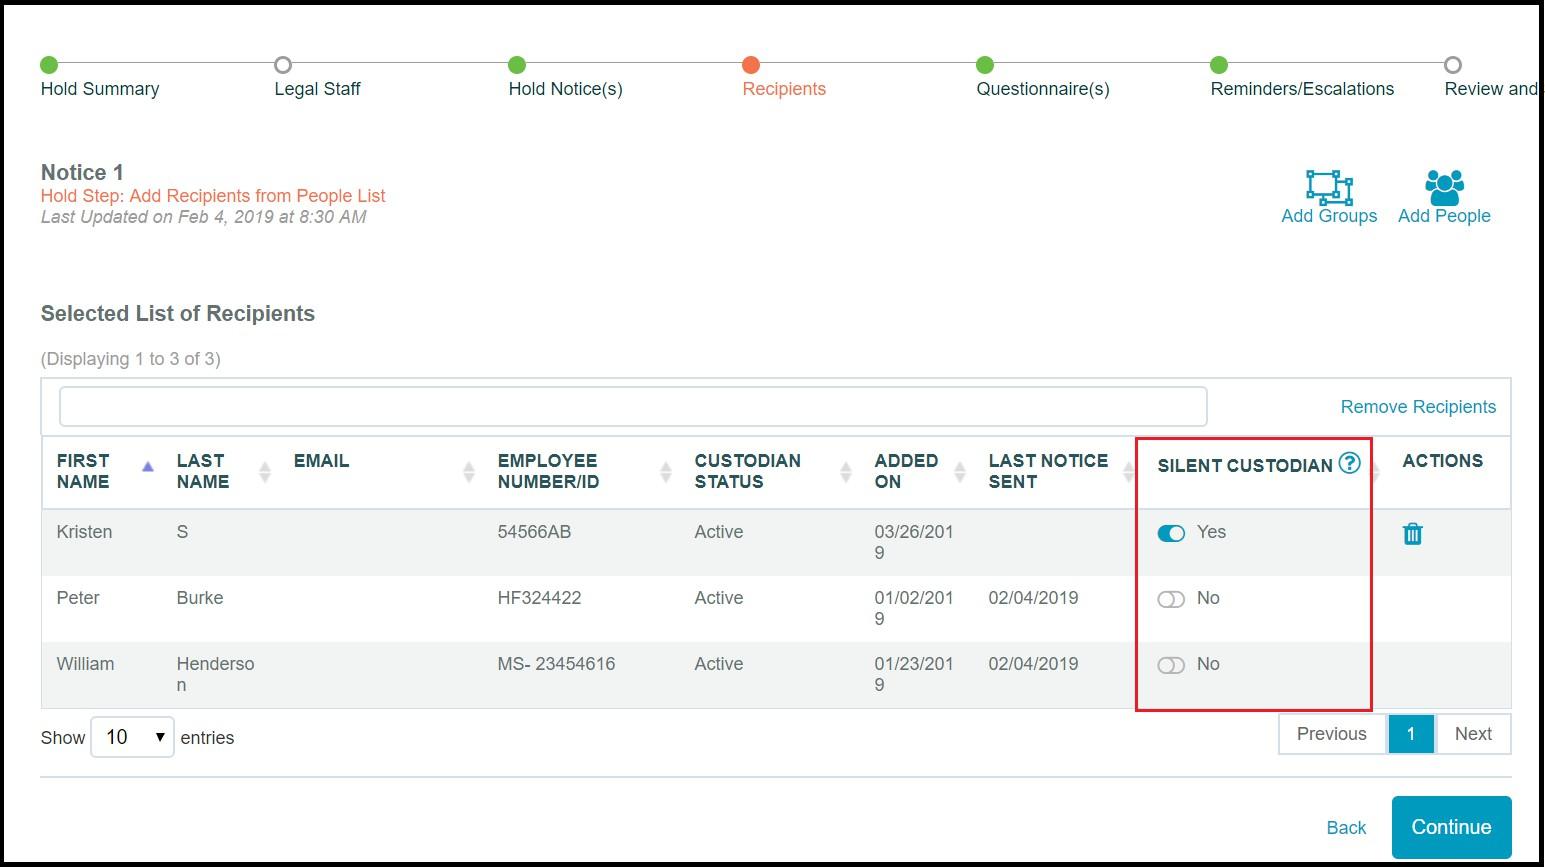
Task: Click the Next page button
Action: tap(1473, 734)
